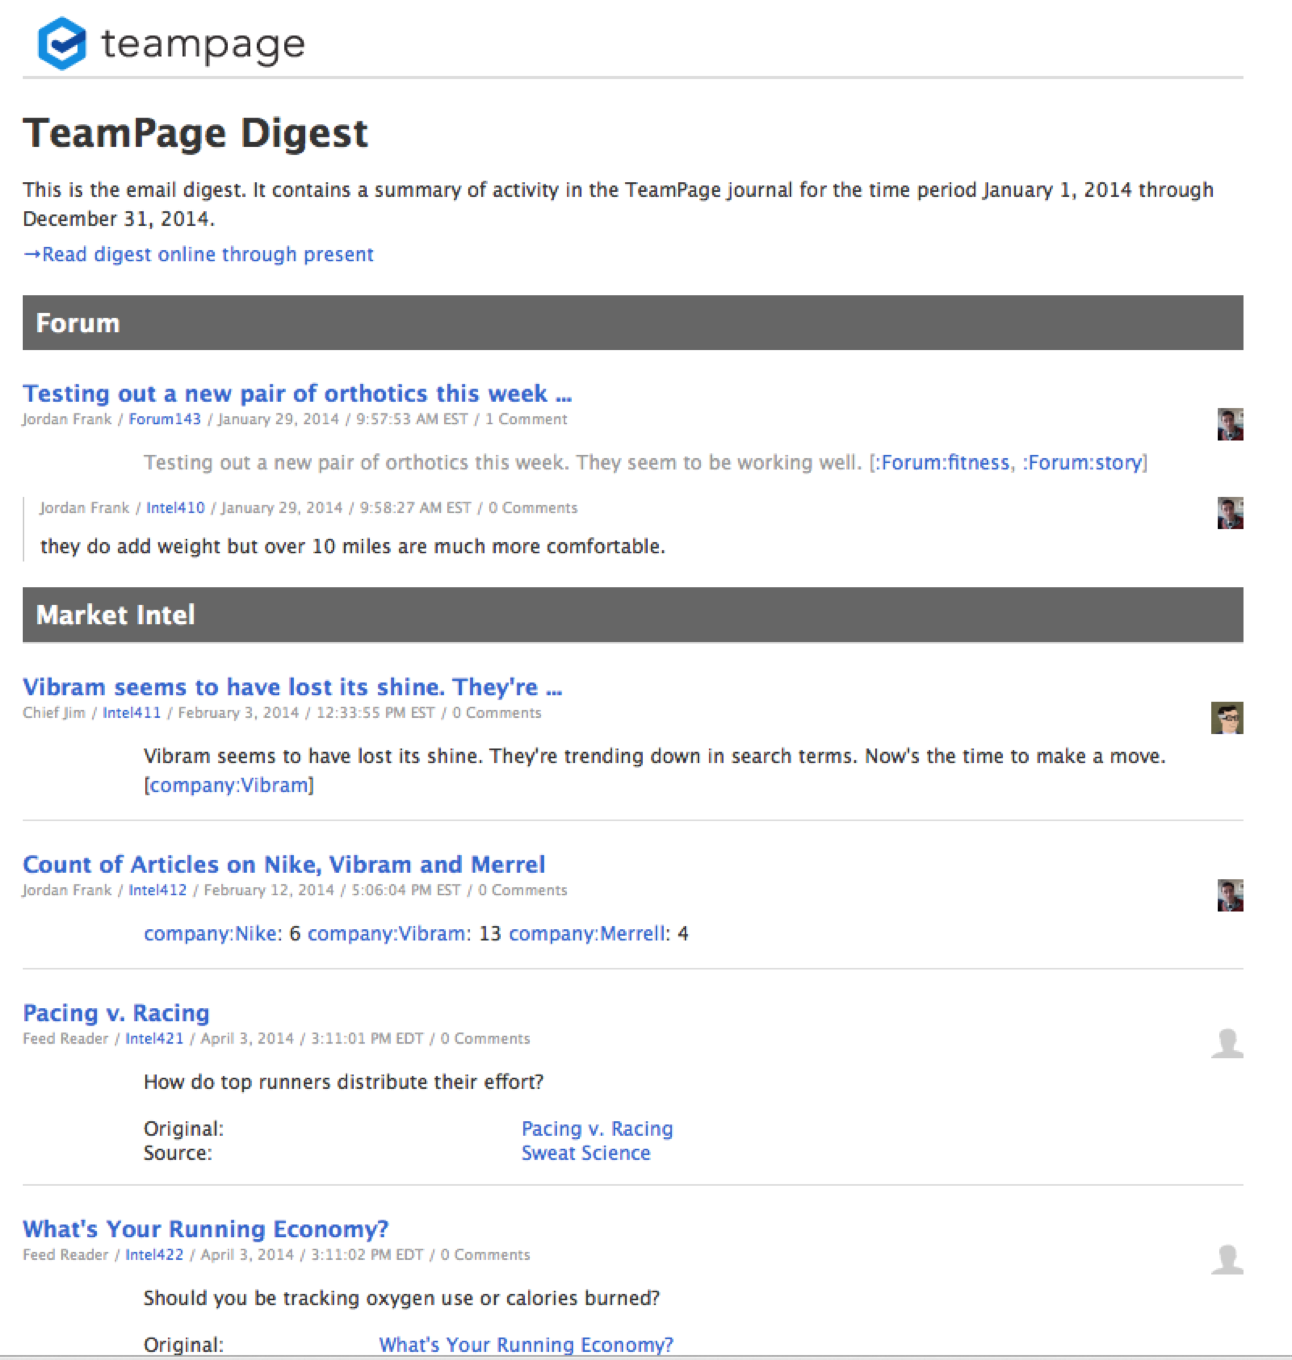Click avatar beside Count of Articles post
This screenshot has width=1292, height=1360.
coord(1229,895)
